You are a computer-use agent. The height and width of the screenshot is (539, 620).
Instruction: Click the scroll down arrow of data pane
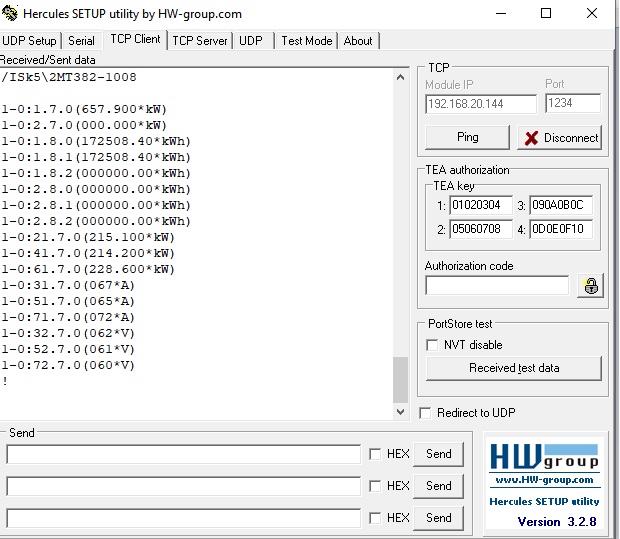click(400, 412)
